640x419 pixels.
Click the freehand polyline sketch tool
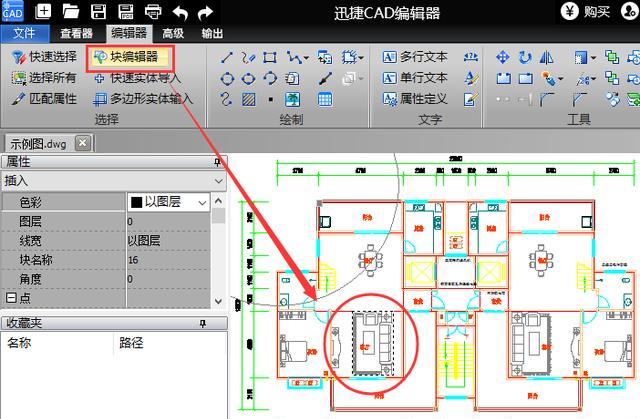coord(248,57)
